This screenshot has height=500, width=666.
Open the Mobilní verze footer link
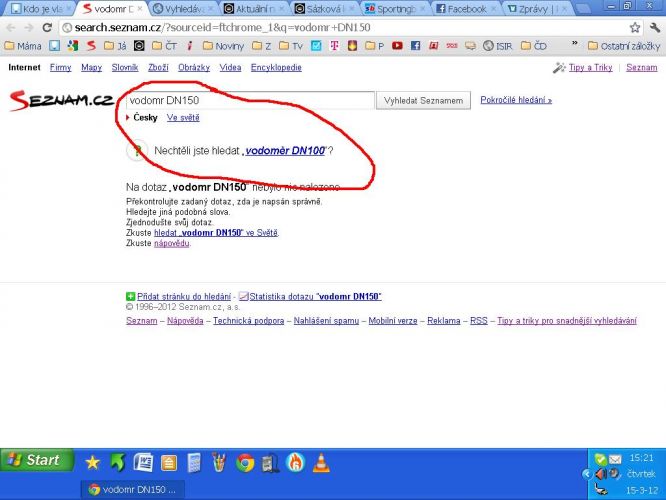coord(392,320)
